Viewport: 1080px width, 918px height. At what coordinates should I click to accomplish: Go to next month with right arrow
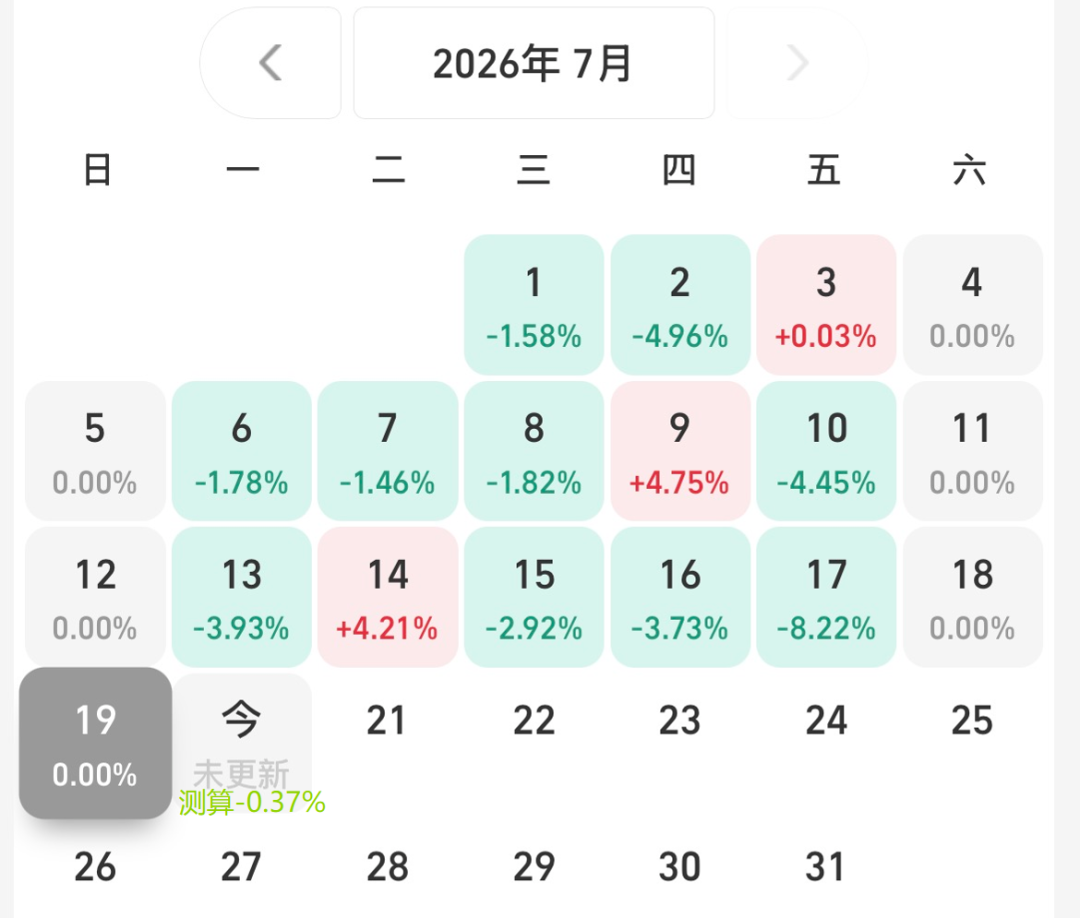coord(797,63)
